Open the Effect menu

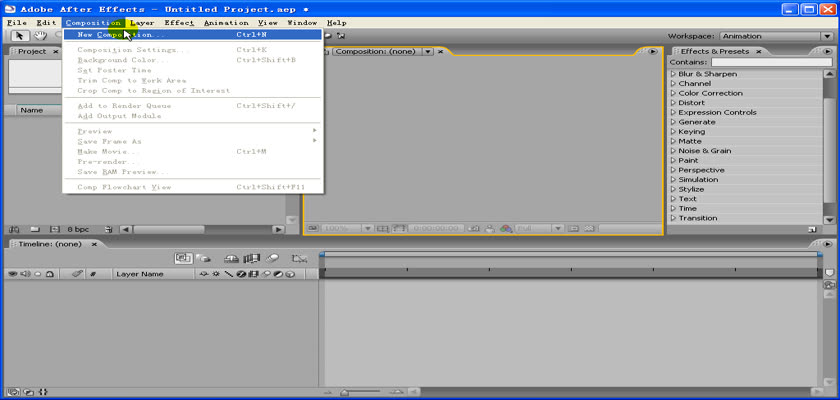point(179,23)
